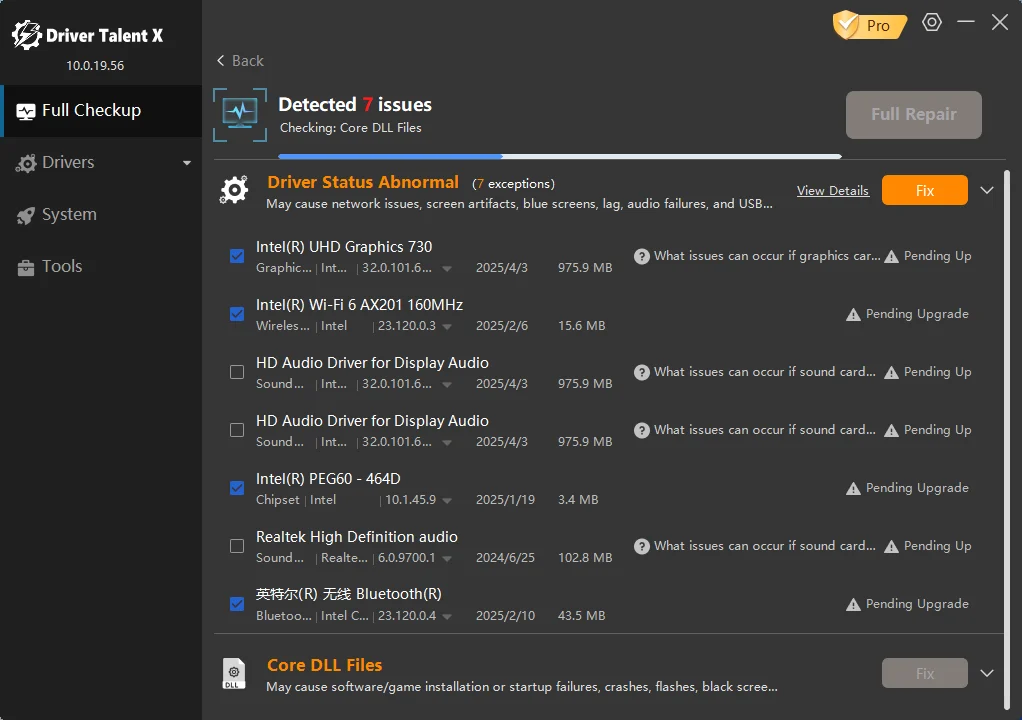
Task: Open the View Details link
Action: click(833, 191)
